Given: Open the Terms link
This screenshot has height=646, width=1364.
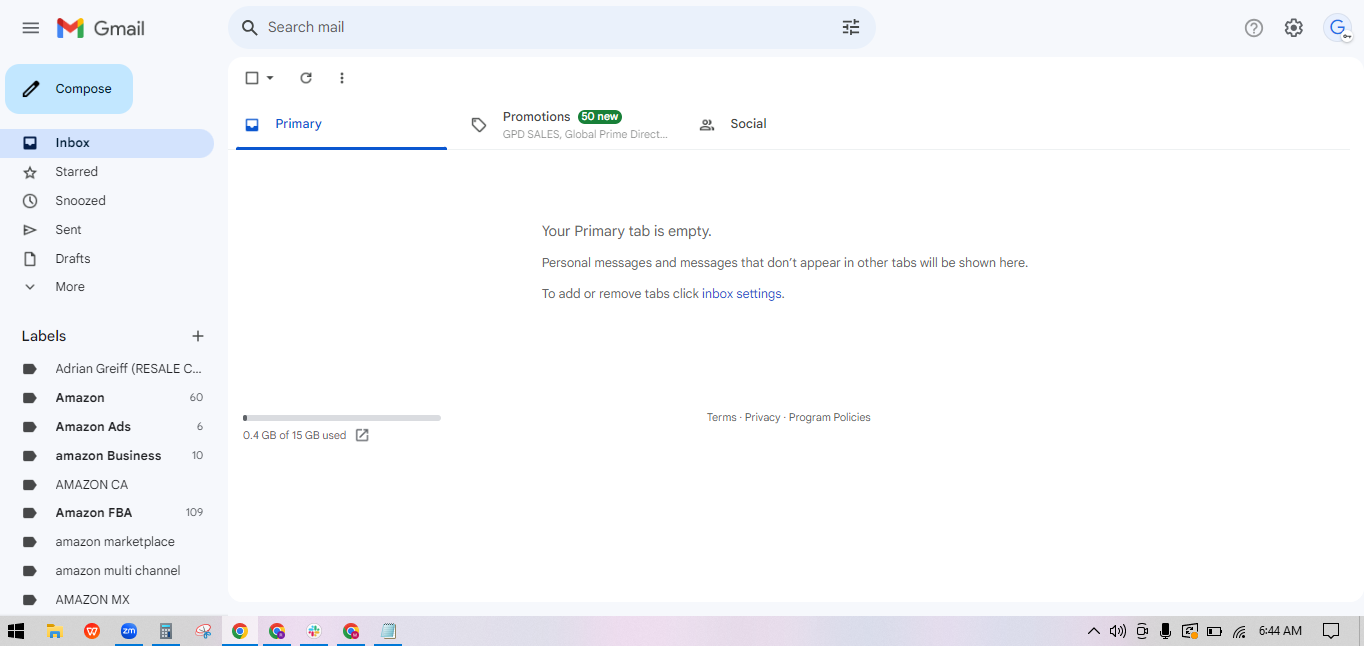Looking at the screenshot, I should click(x=721, y=418).
